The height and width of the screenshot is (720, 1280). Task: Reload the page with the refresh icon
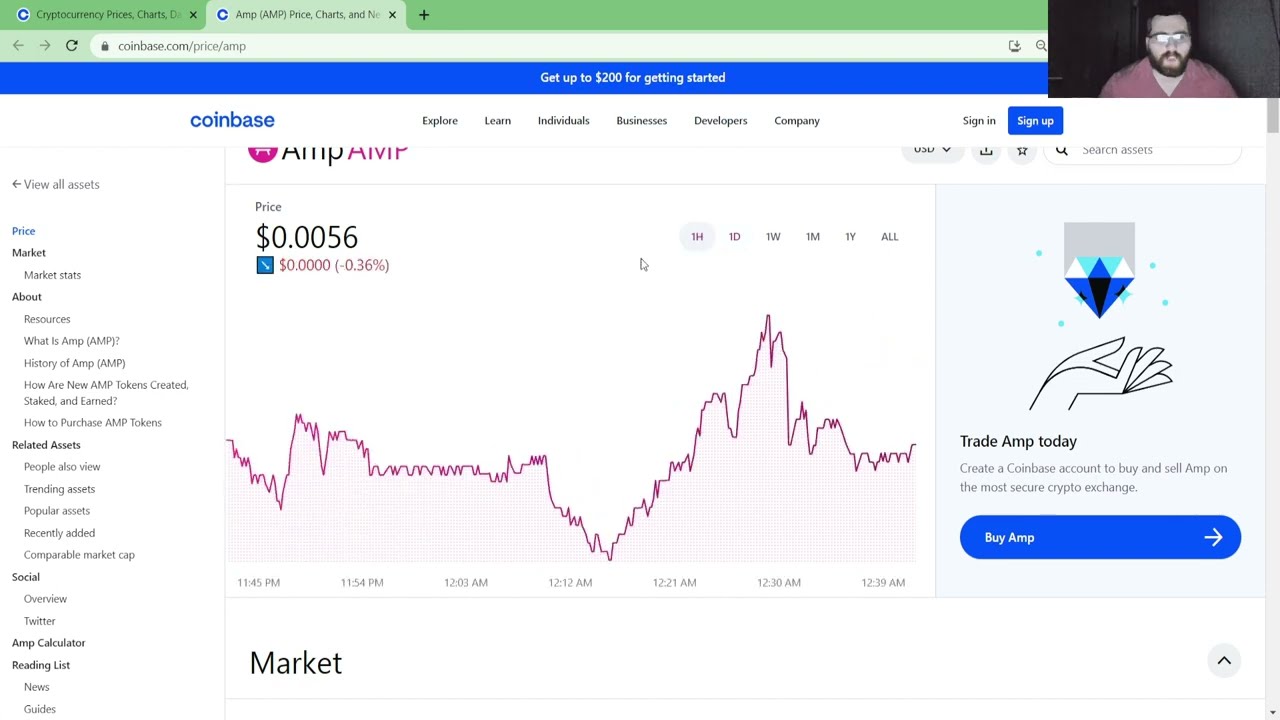click(x=72, y=45)
